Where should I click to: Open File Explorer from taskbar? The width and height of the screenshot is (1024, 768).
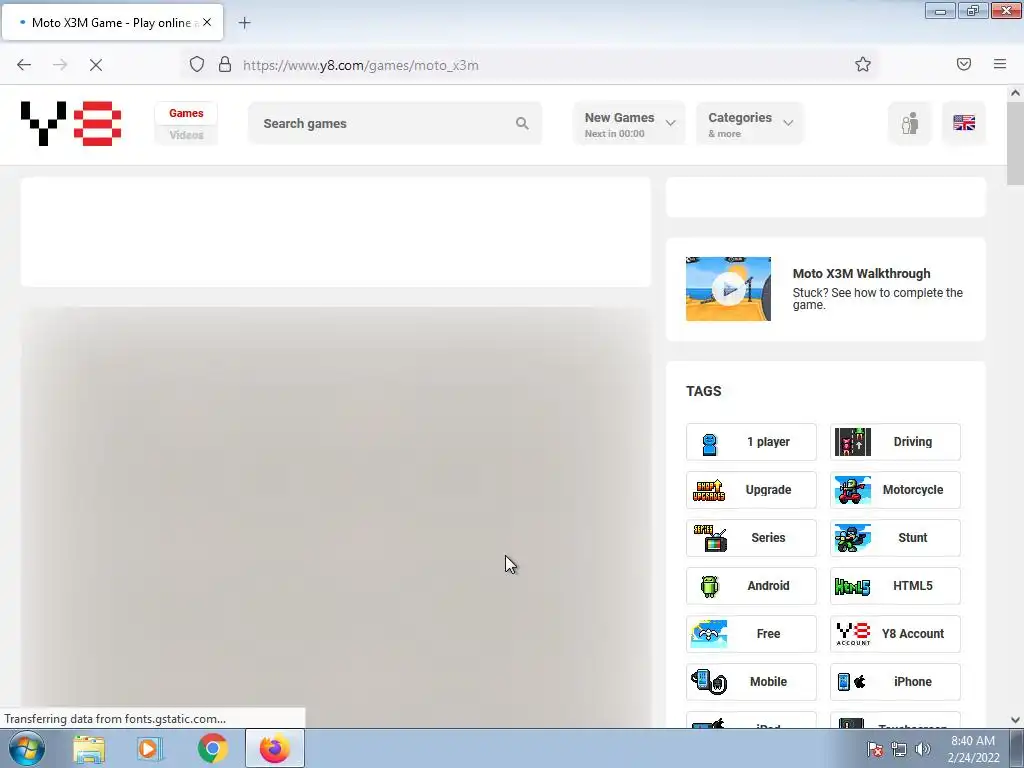point(89,748)
